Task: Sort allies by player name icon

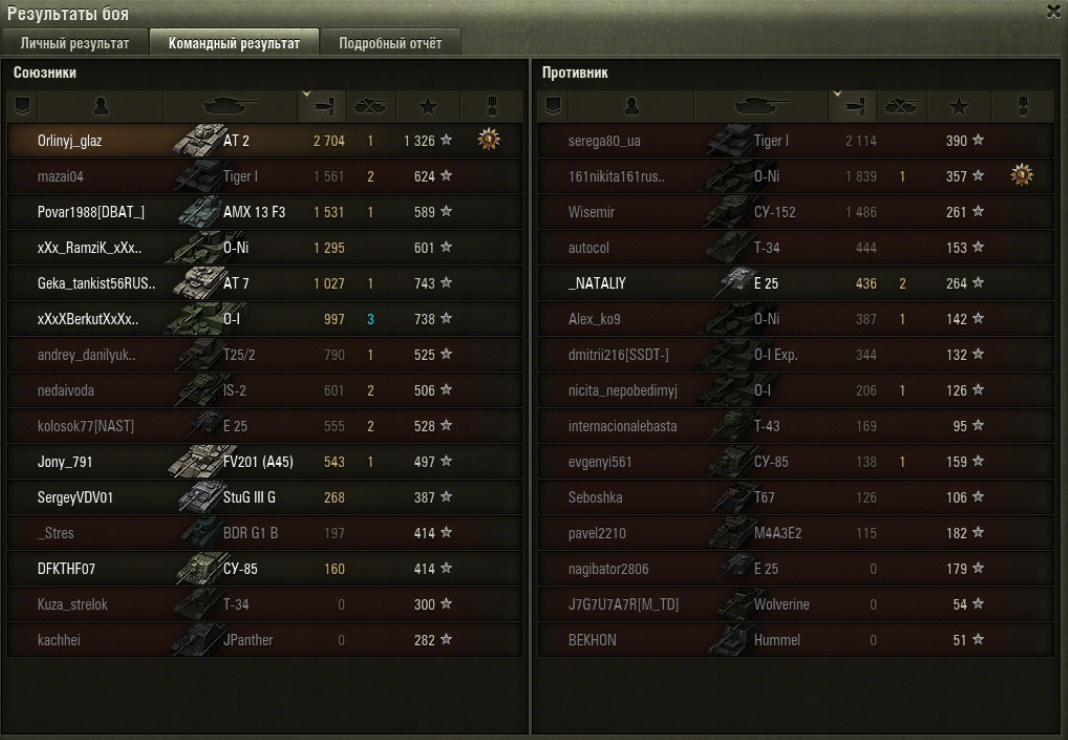Action: coord(101,106)
